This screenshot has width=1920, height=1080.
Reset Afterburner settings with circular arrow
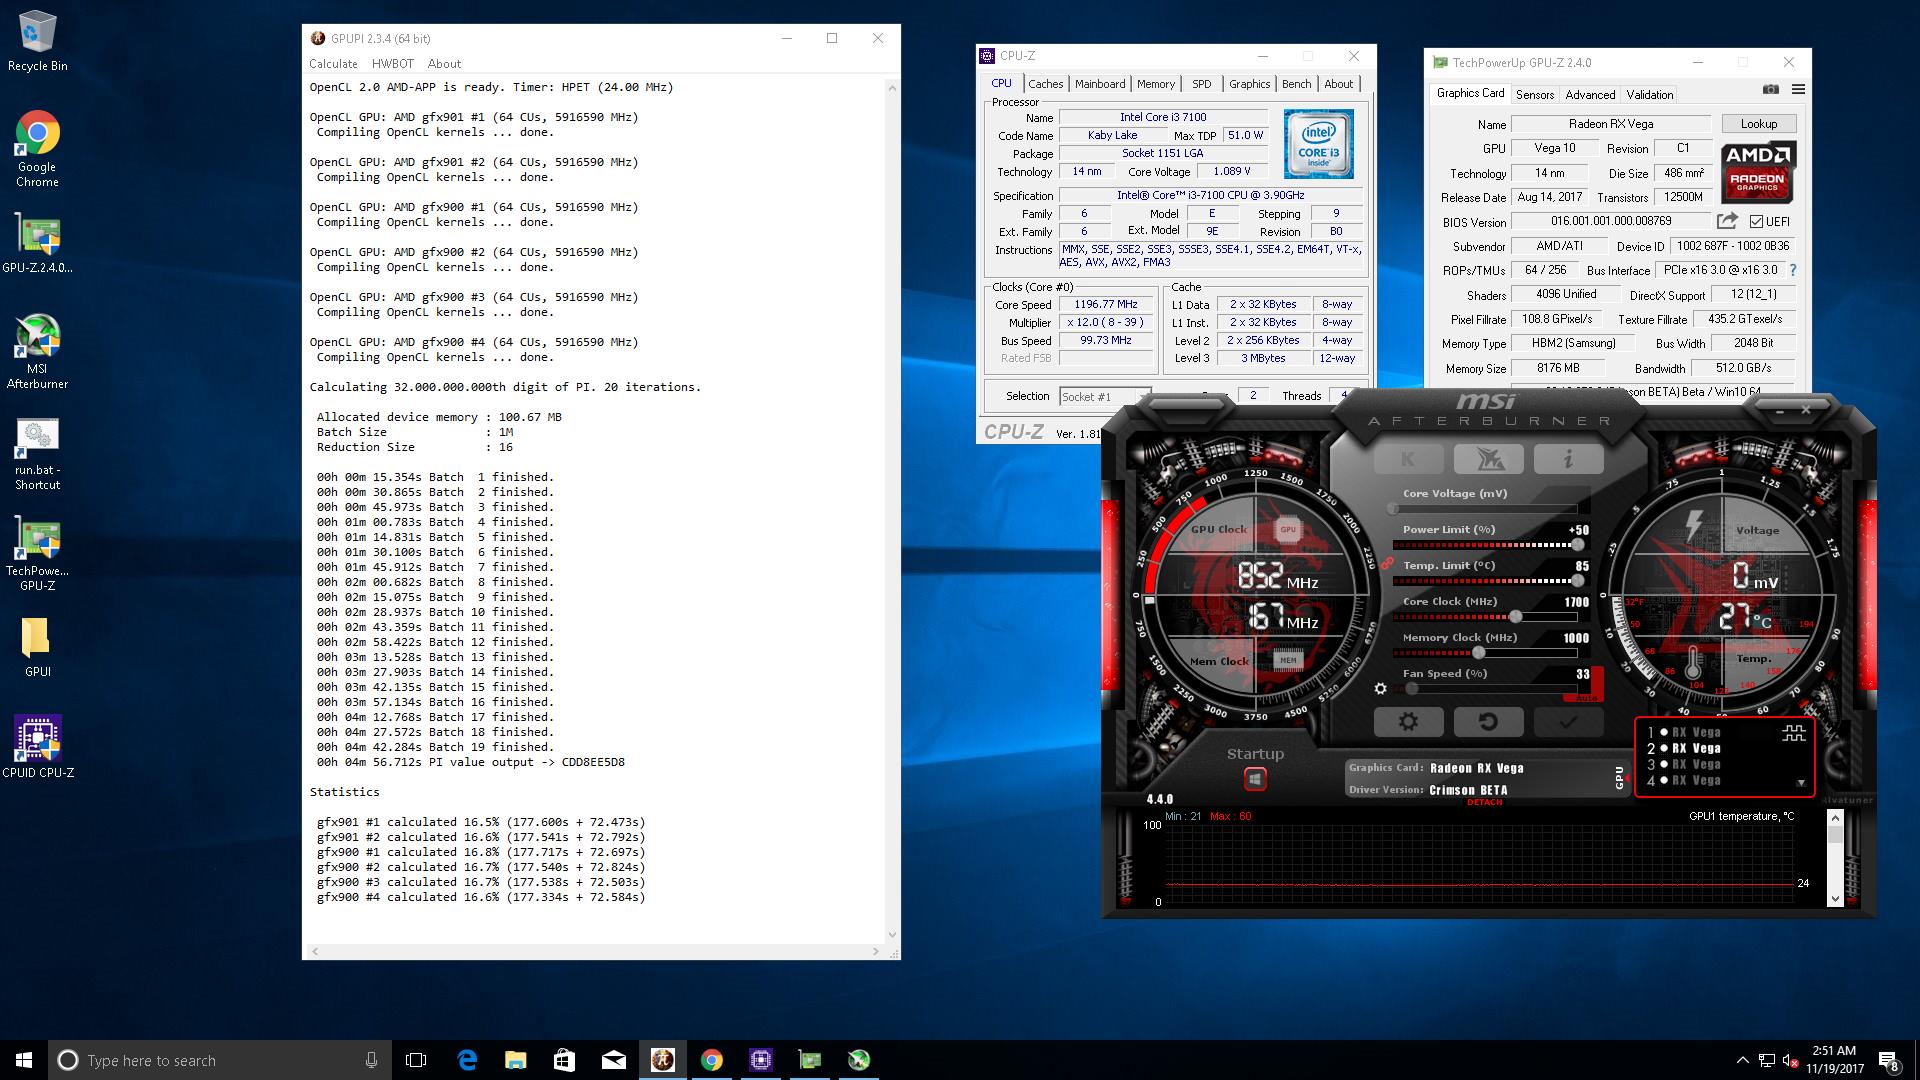pos(1488,721)
